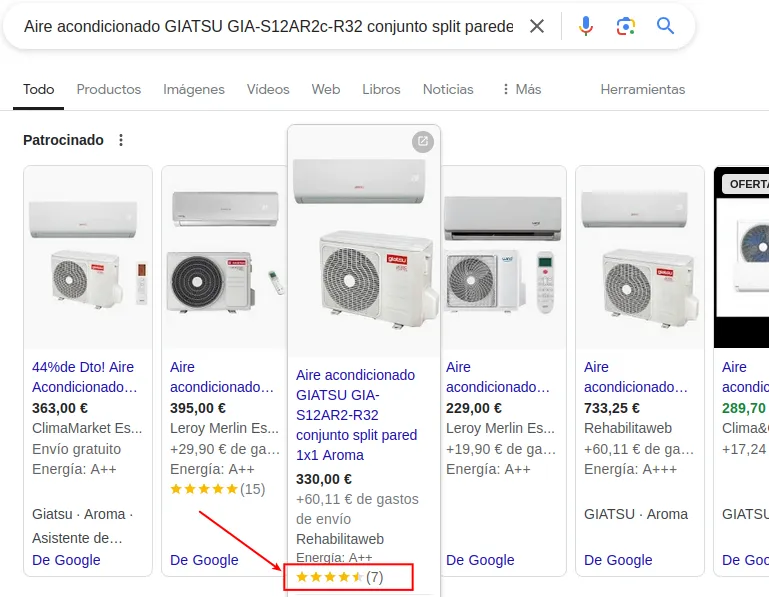Clear the search query with the X icon
The height and width of the screenshot is (597, 769).
point(537,26)
